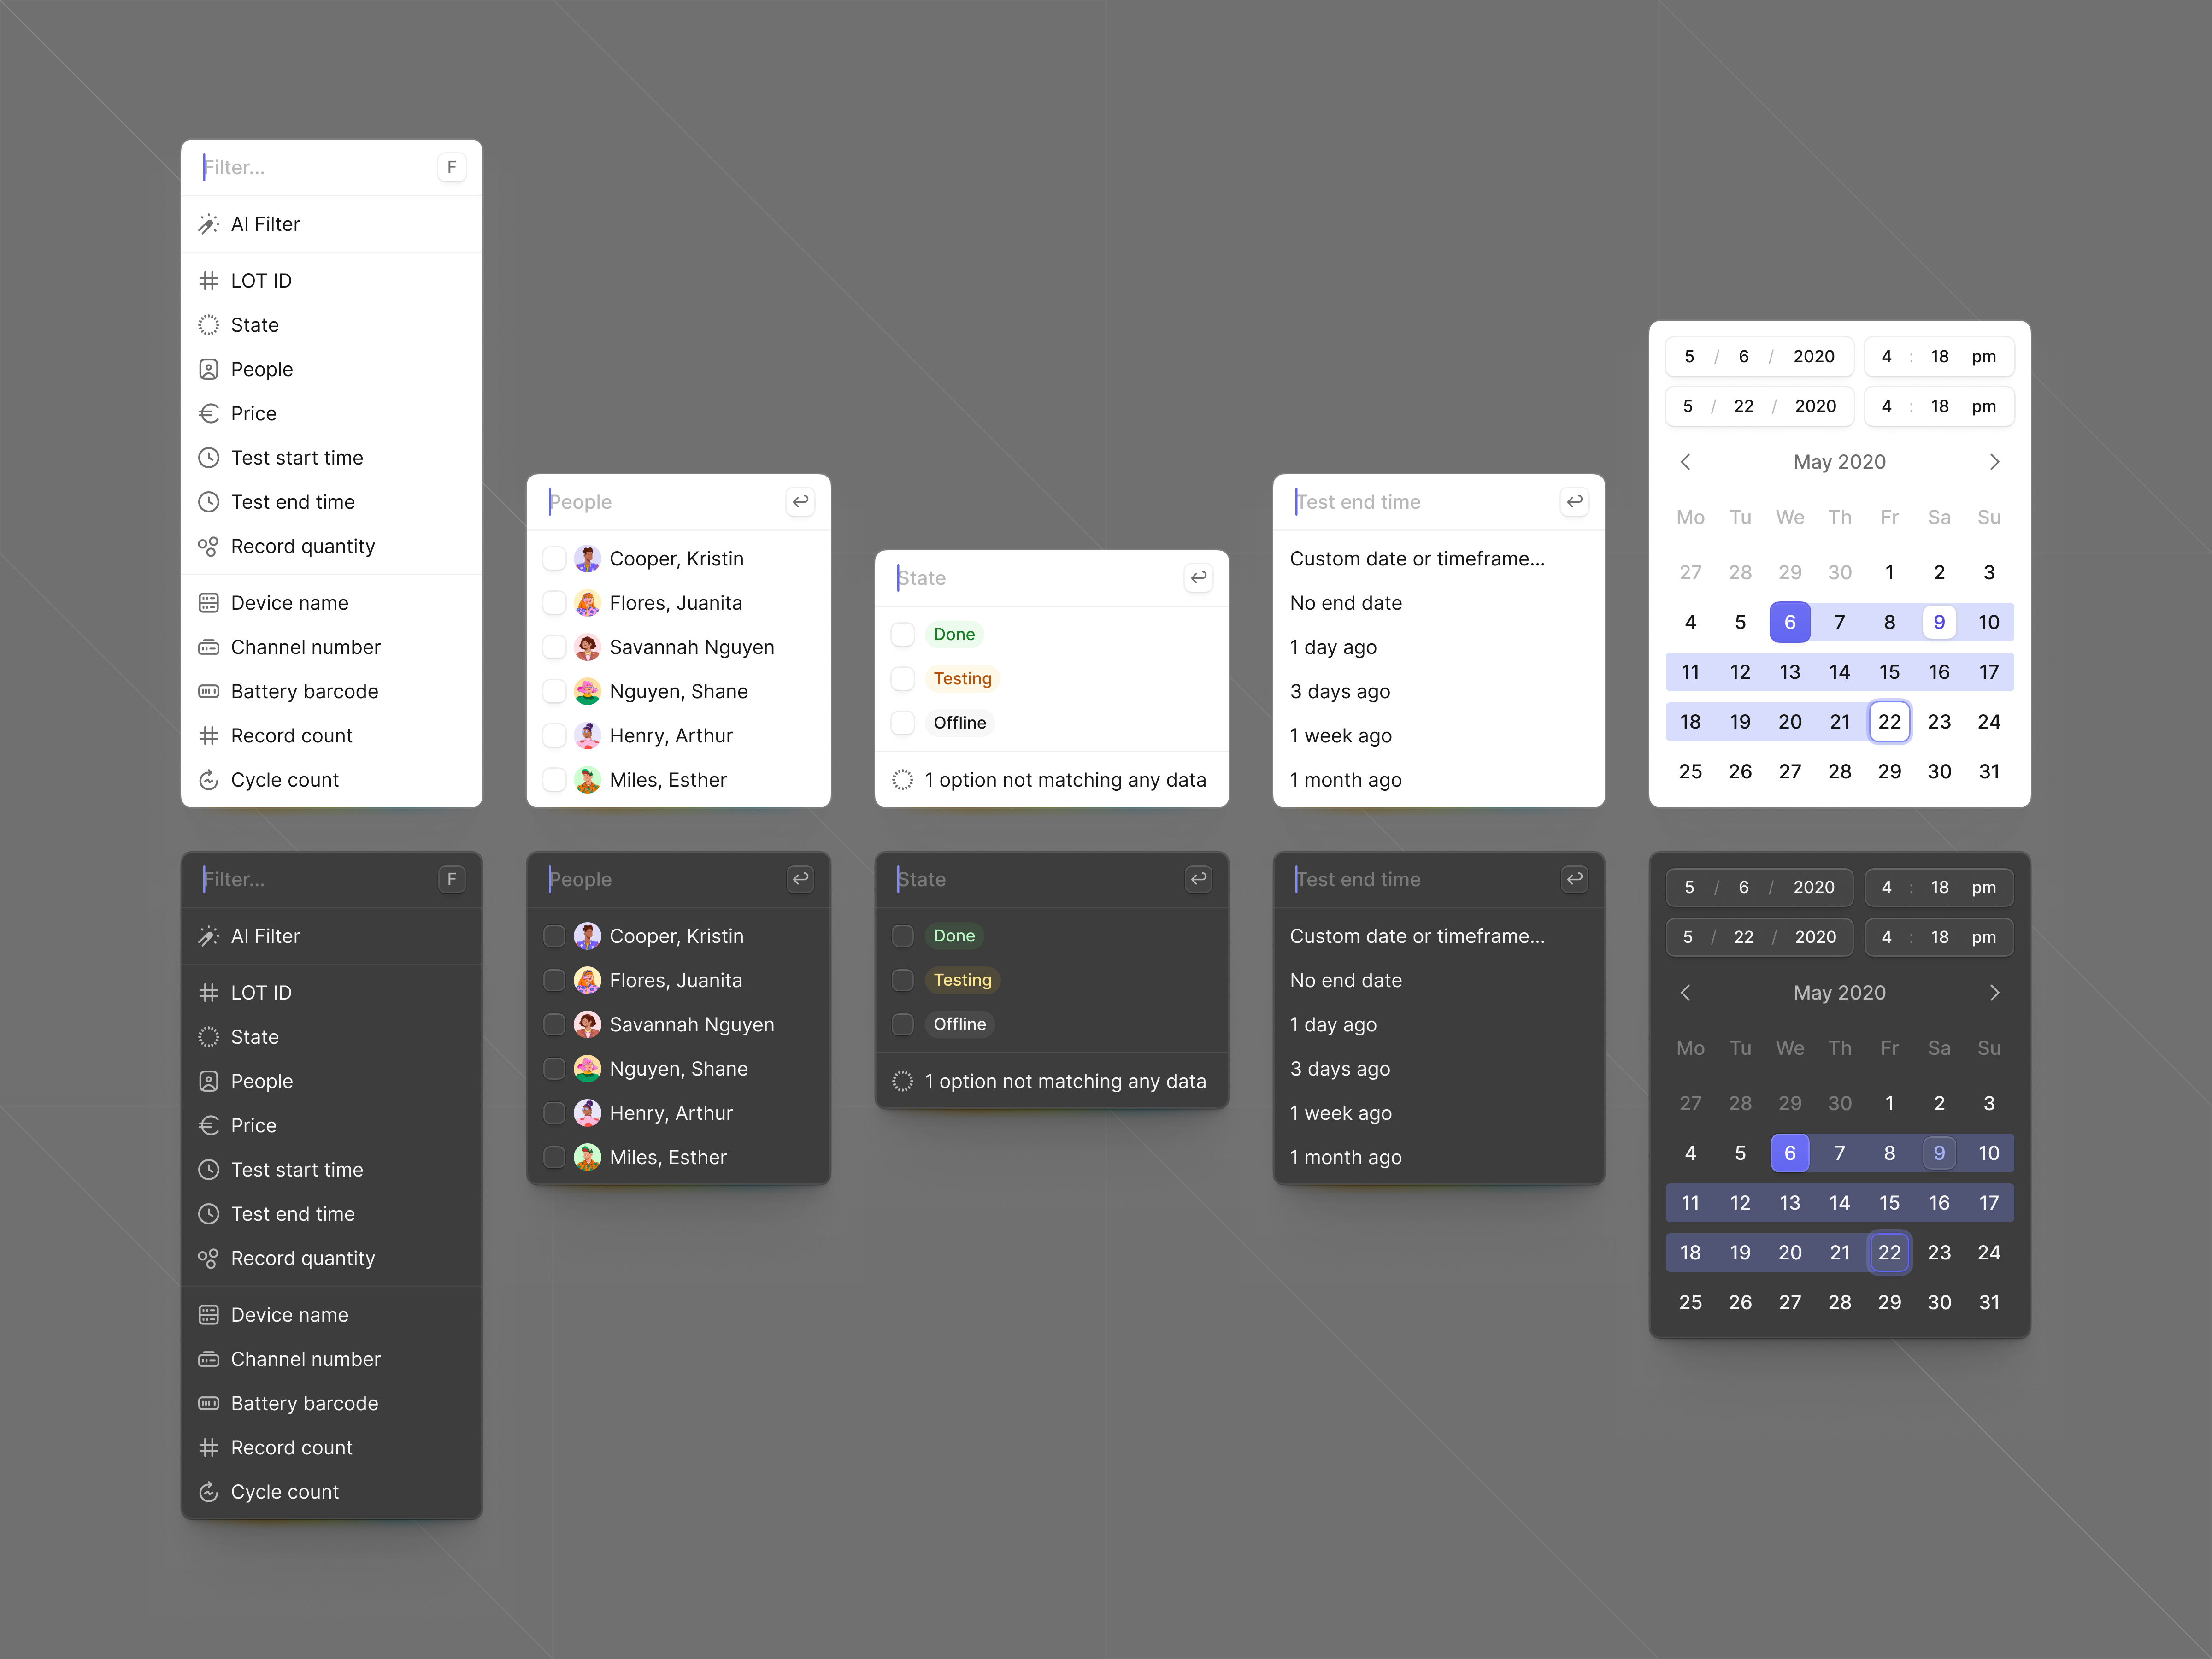The image size is (2212, 1659).
Task: Click the Record quantity icon in light menu
Action: [208, 546]
